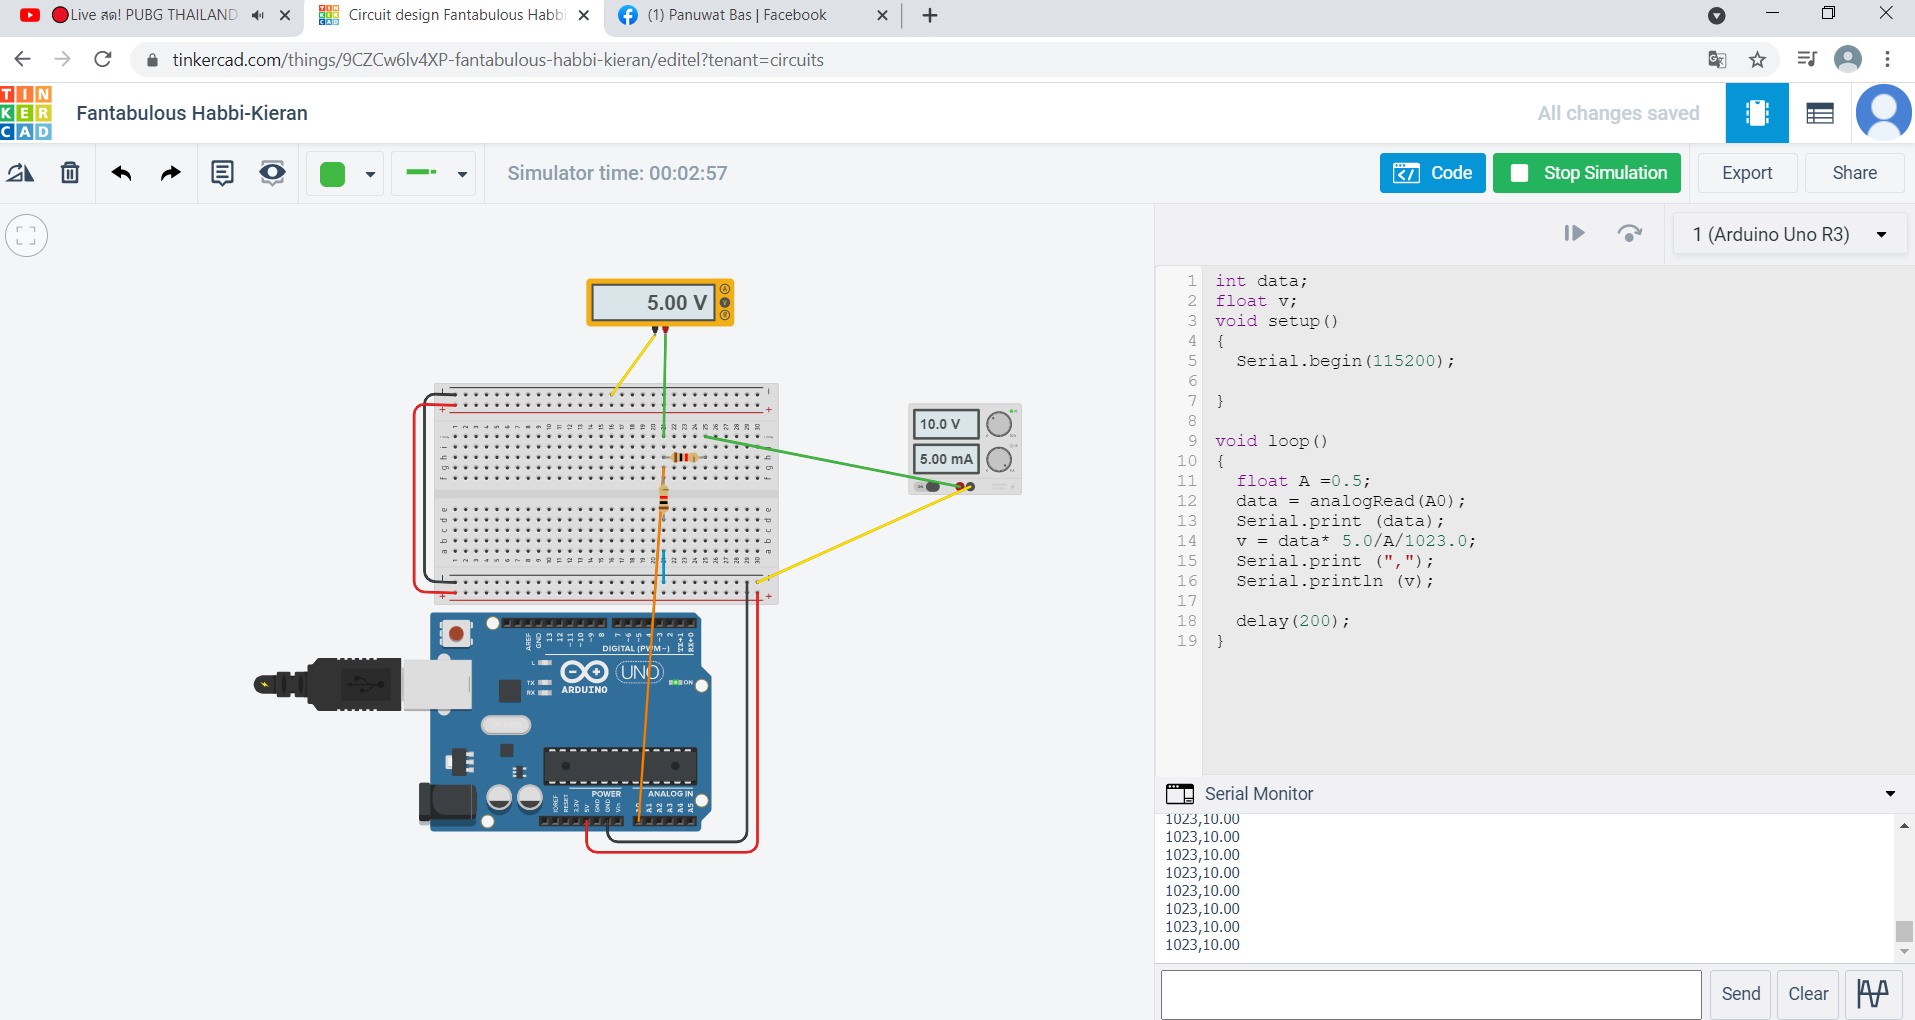
Task: Turn the power supply current knob
Action: coord(998,459)
